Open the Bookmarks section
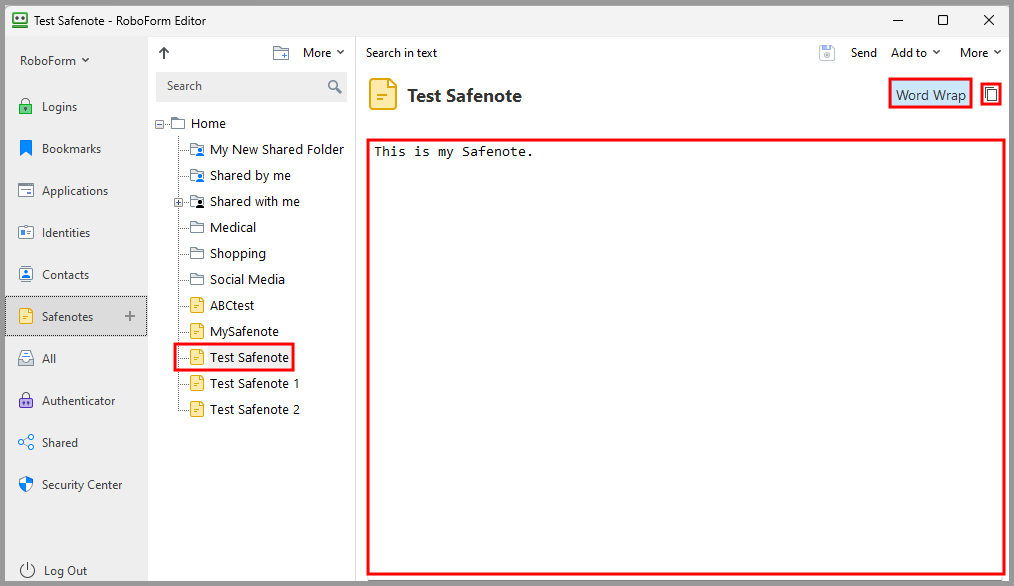The height and width of the screenshot is (586, 1014). 76,149
